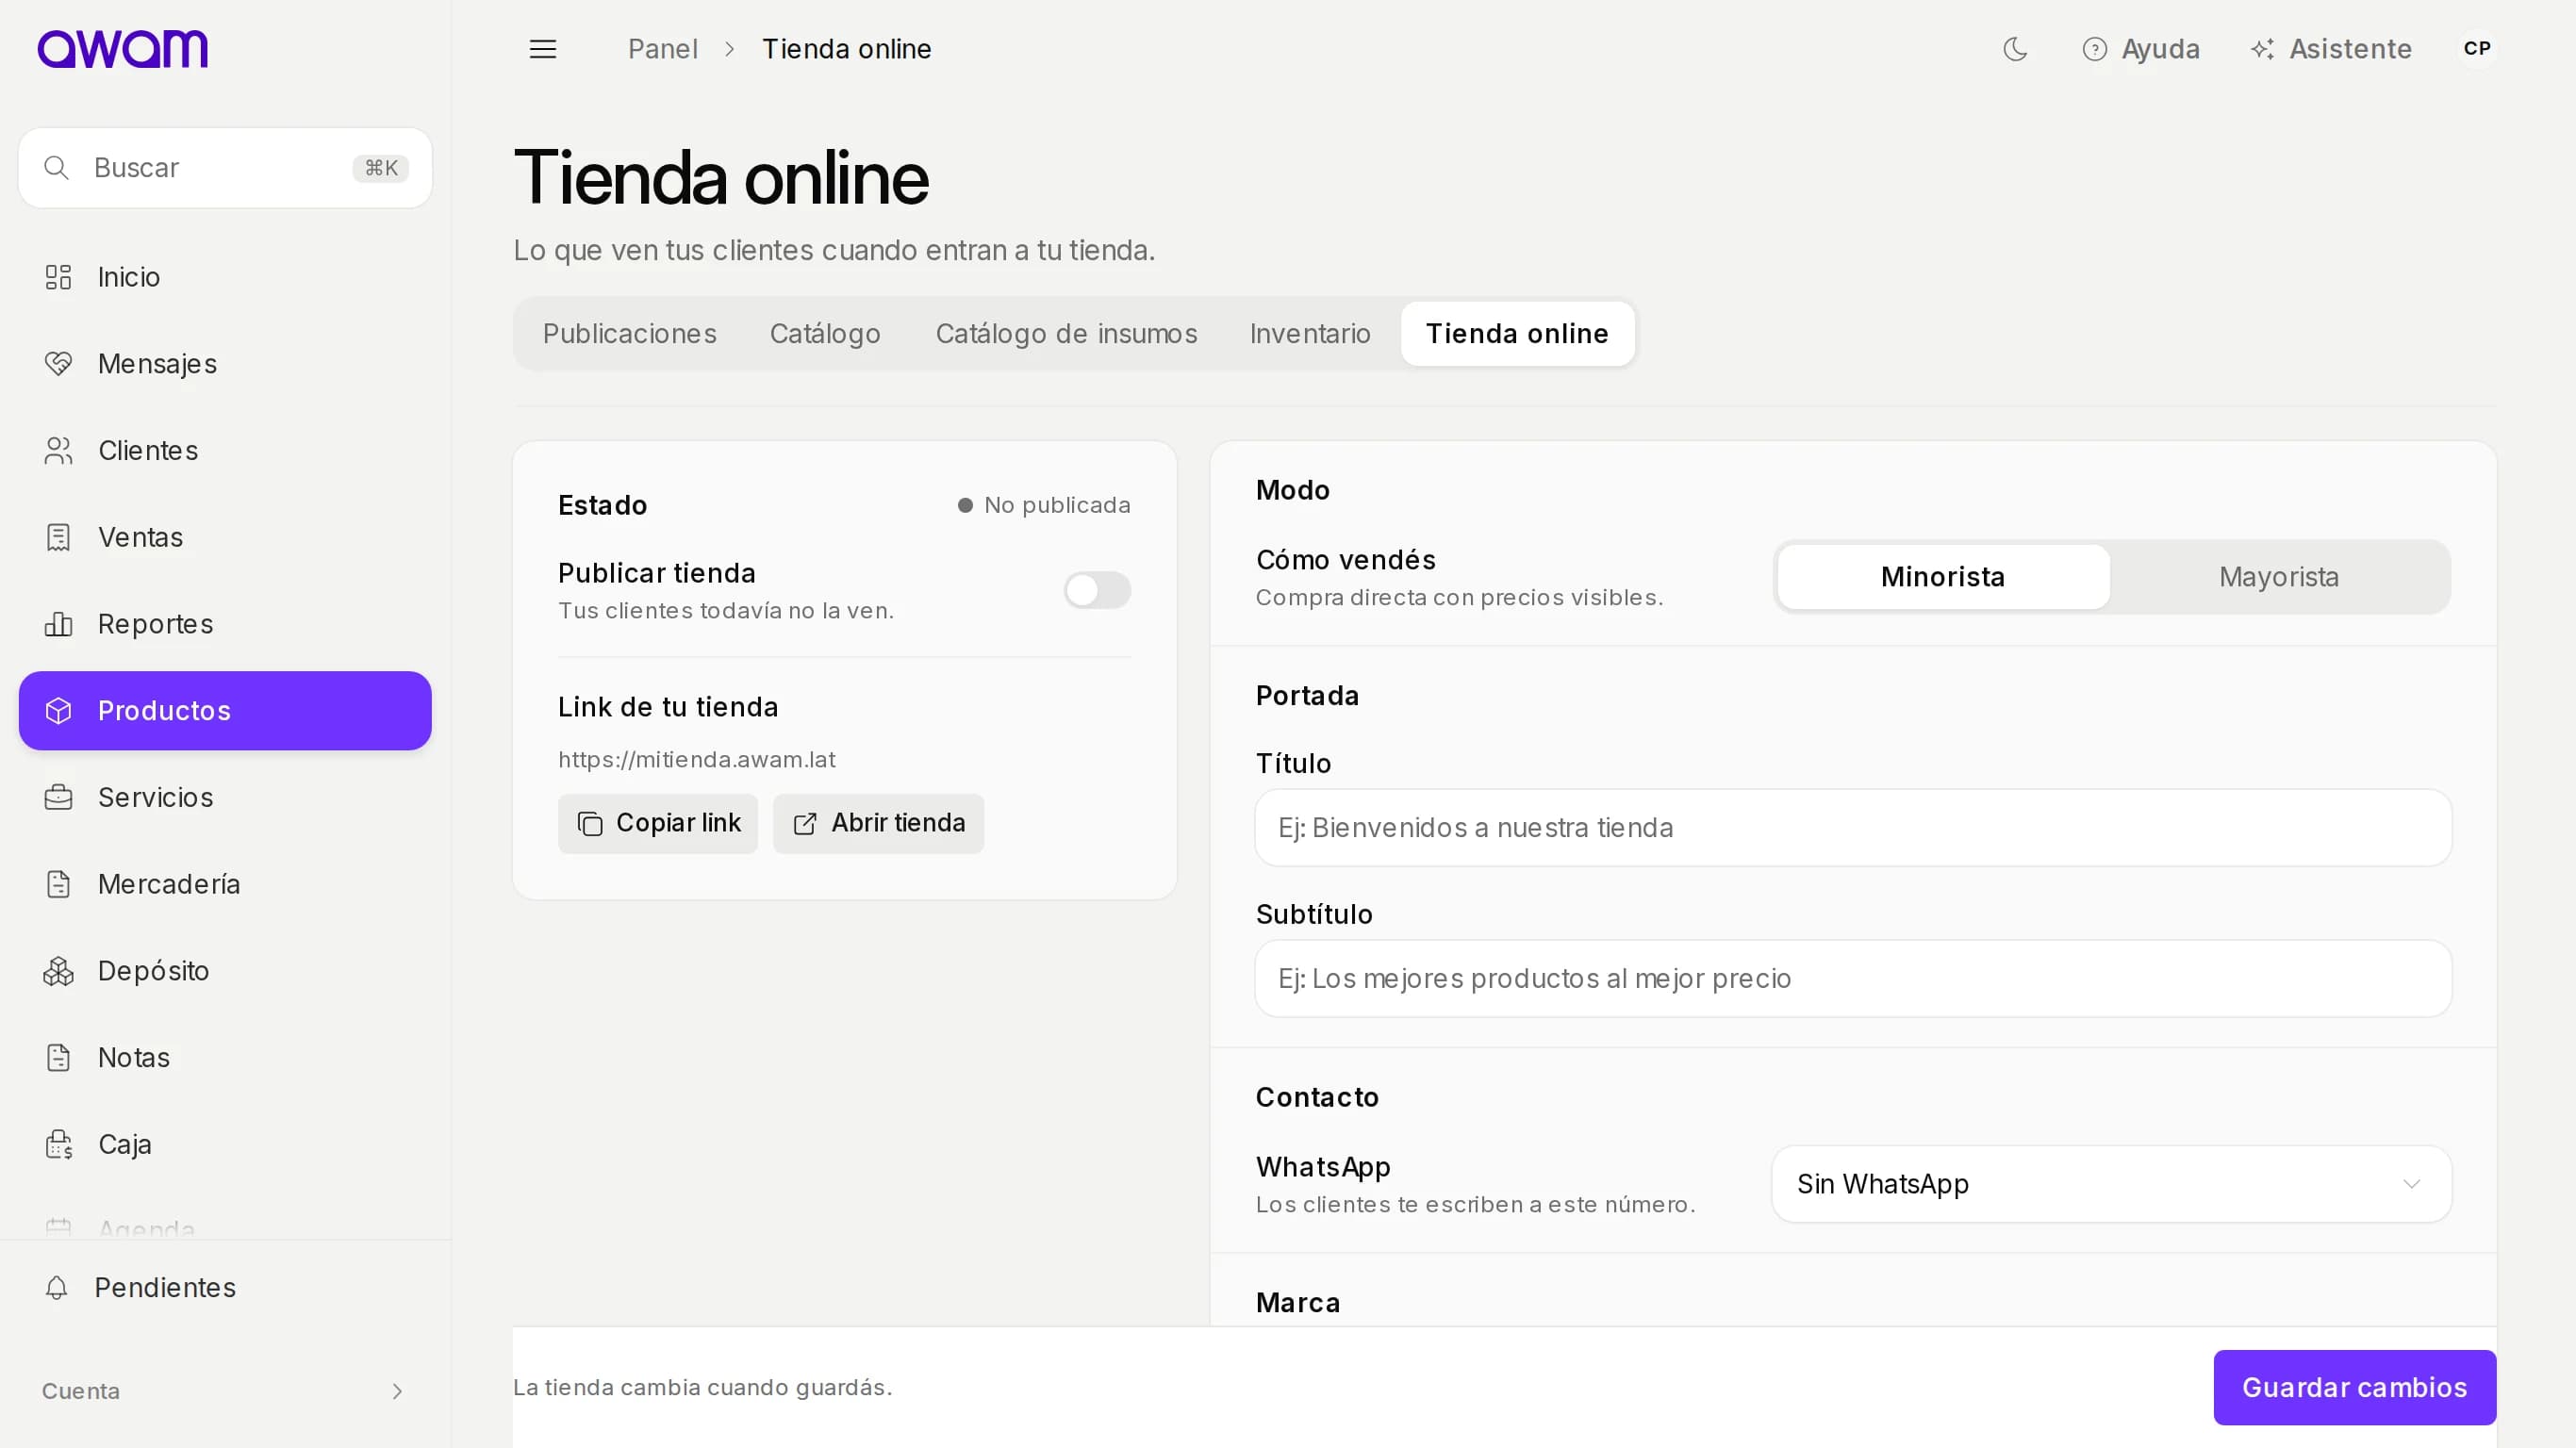The image size is (2576, 1448).
Task: Open Caja in sidebar
Action: tap(225, 1144)
